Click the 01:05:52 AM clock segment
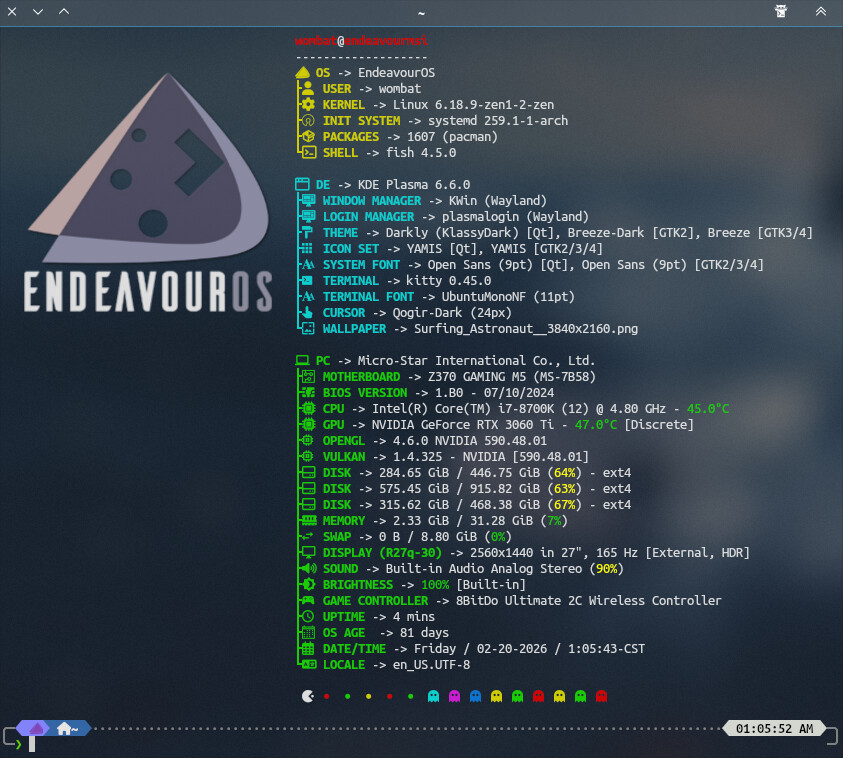This screenshot has height=758, width=843. (774, 729)
